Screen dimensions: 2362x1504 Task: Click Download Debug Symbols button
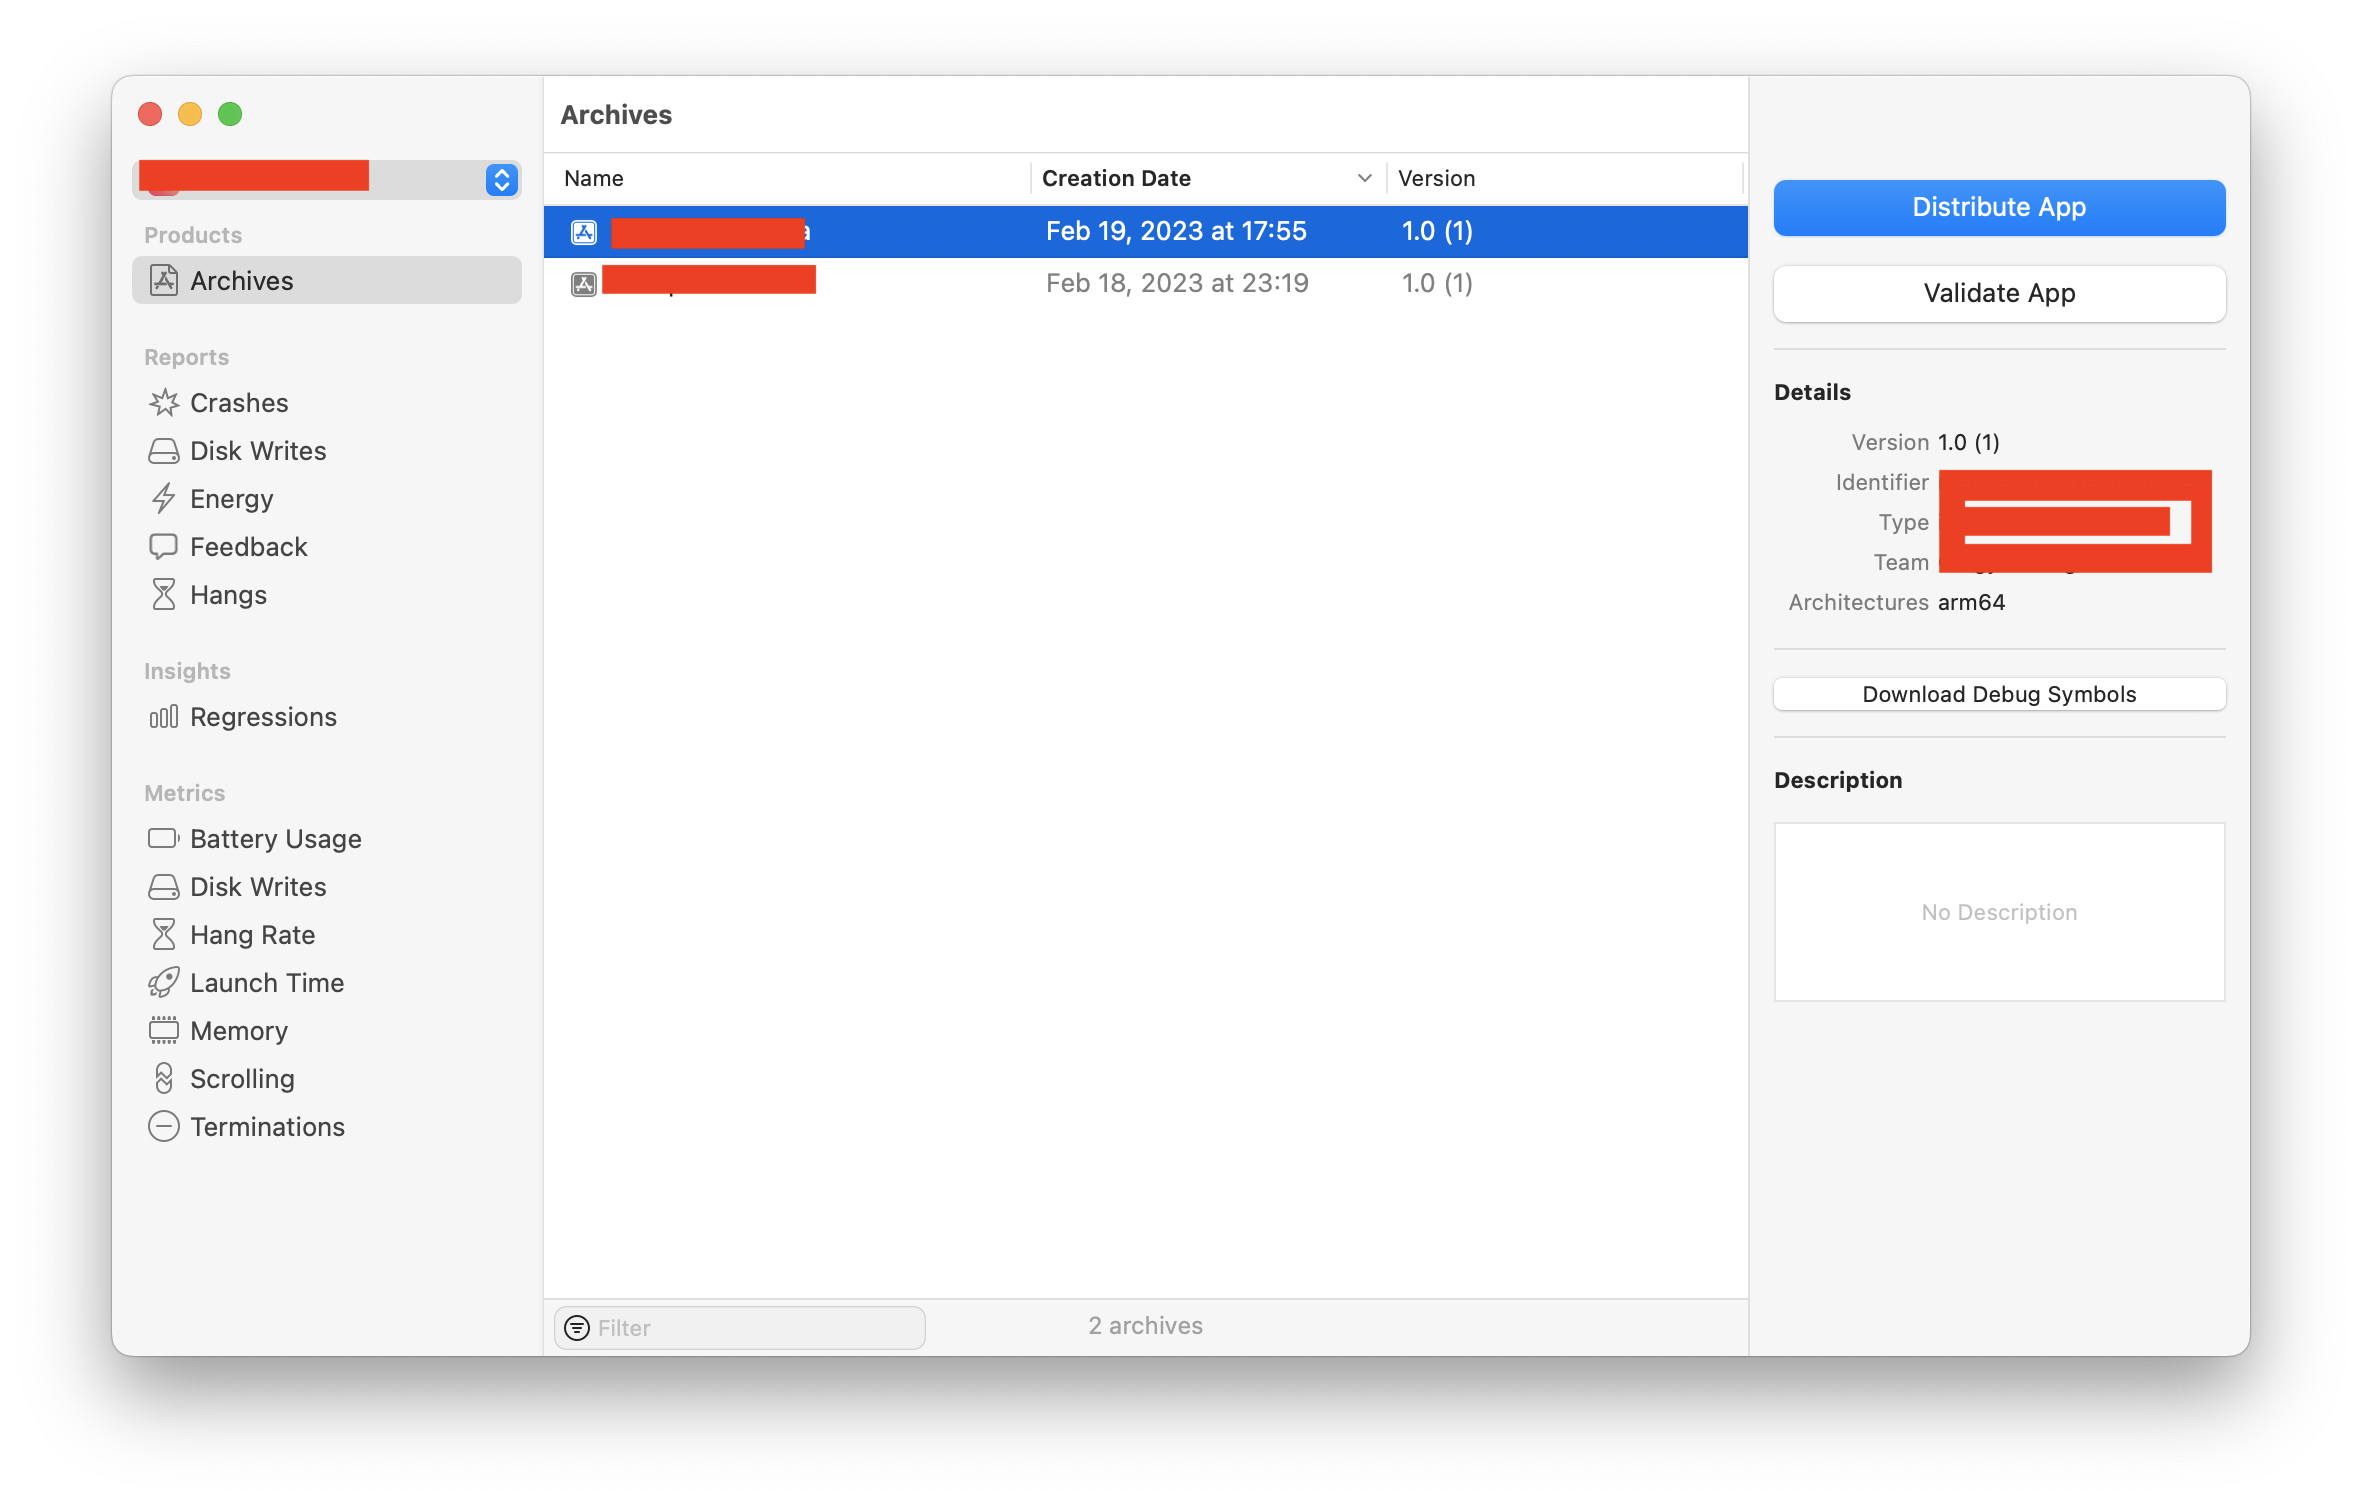pyautogui.click(x=1999, y=693)
